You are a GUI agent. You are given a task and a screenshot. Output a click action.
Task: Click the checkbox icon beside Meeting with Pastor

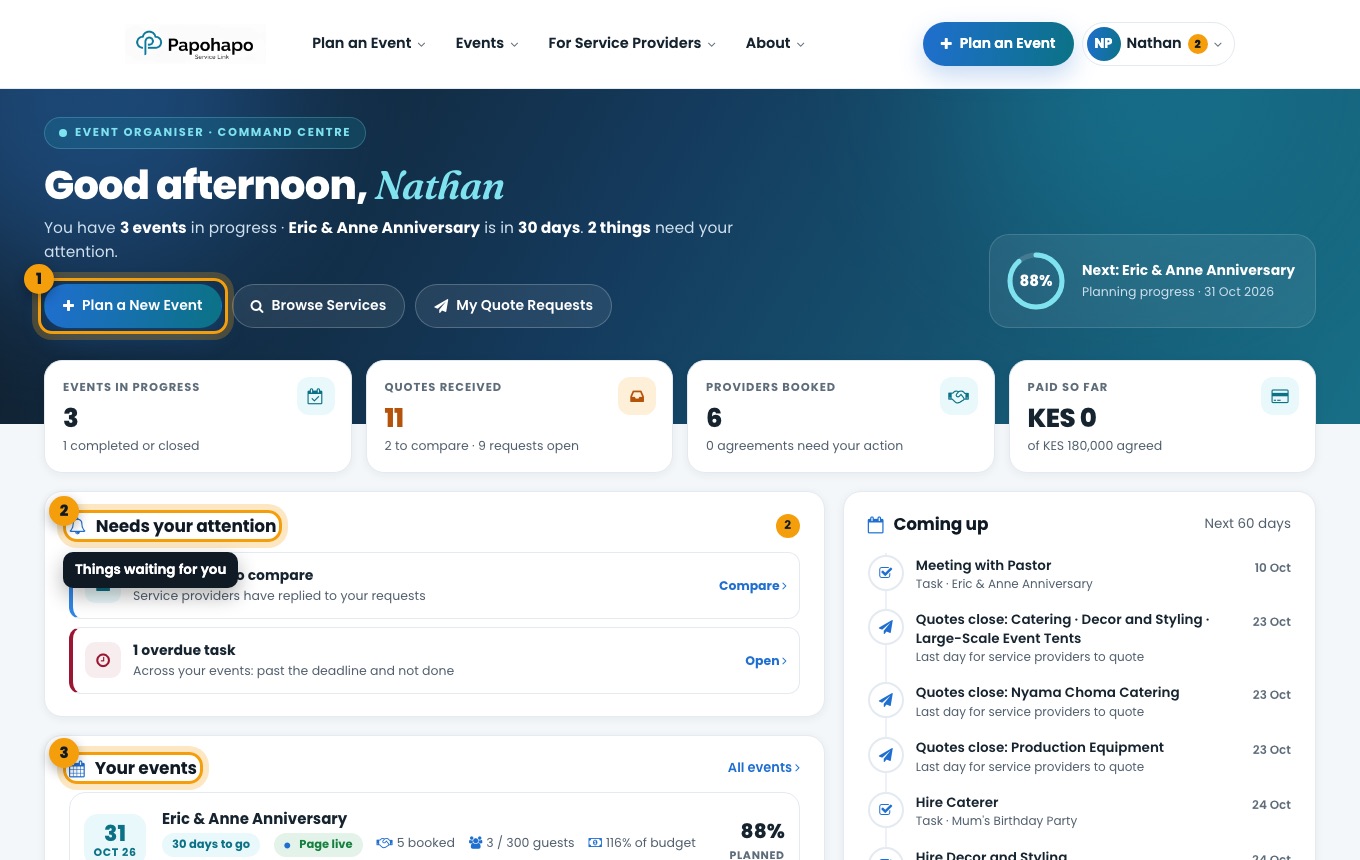pyautogui.click(x=885, y=573)
